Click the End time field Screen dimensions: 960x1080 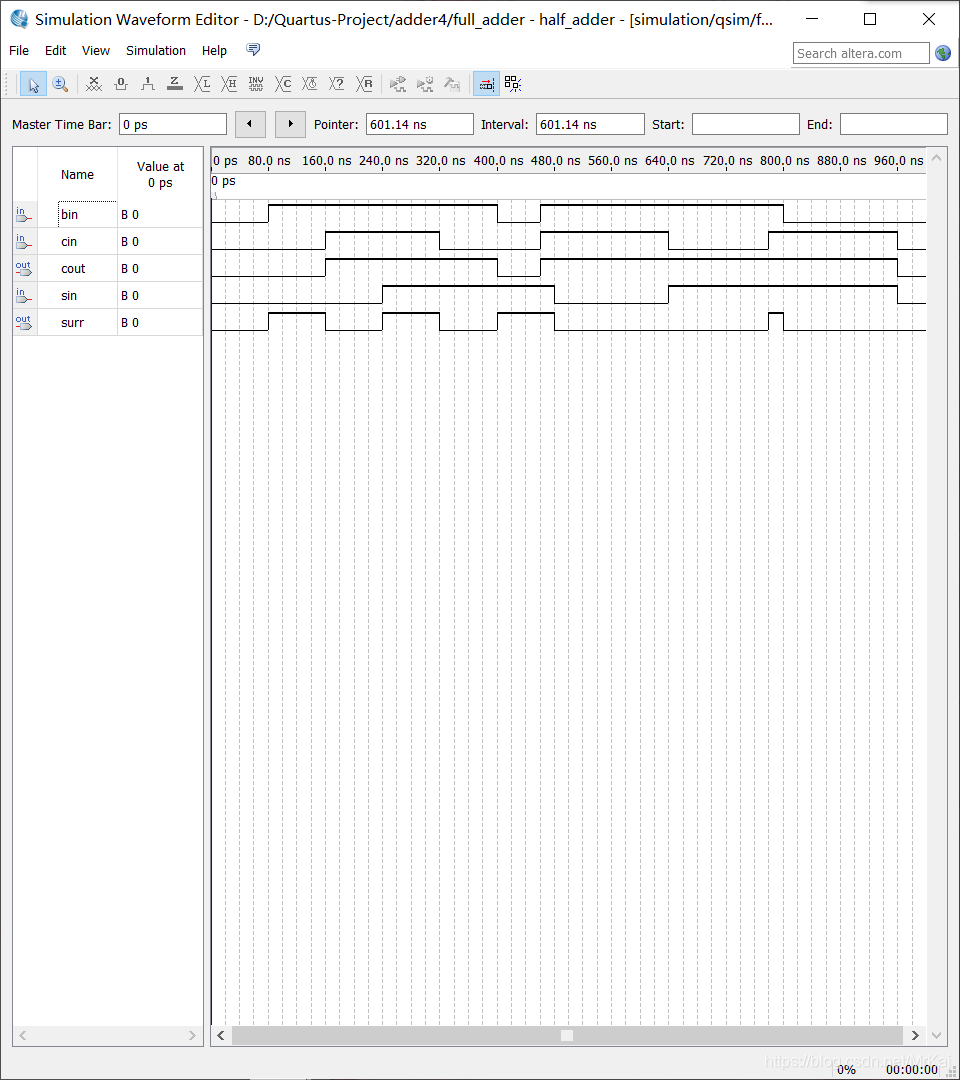894,124
